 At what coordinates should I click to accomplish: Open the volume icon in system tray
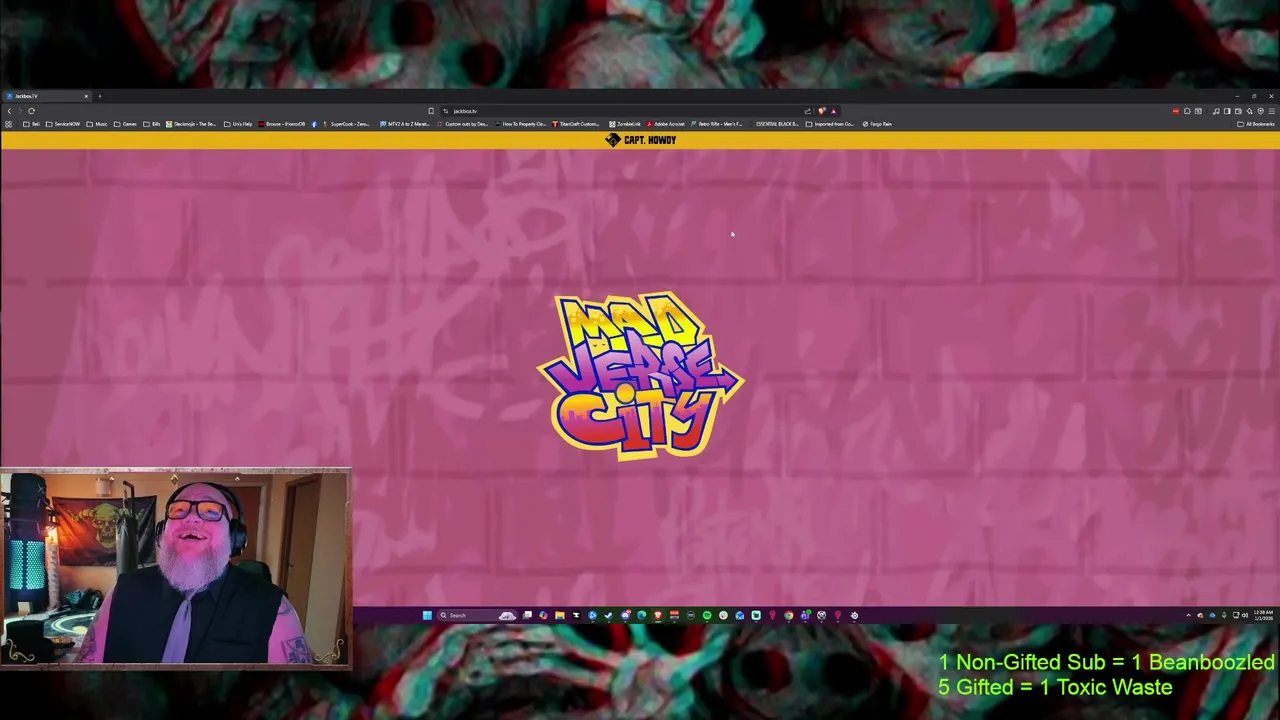[1245, 615]
